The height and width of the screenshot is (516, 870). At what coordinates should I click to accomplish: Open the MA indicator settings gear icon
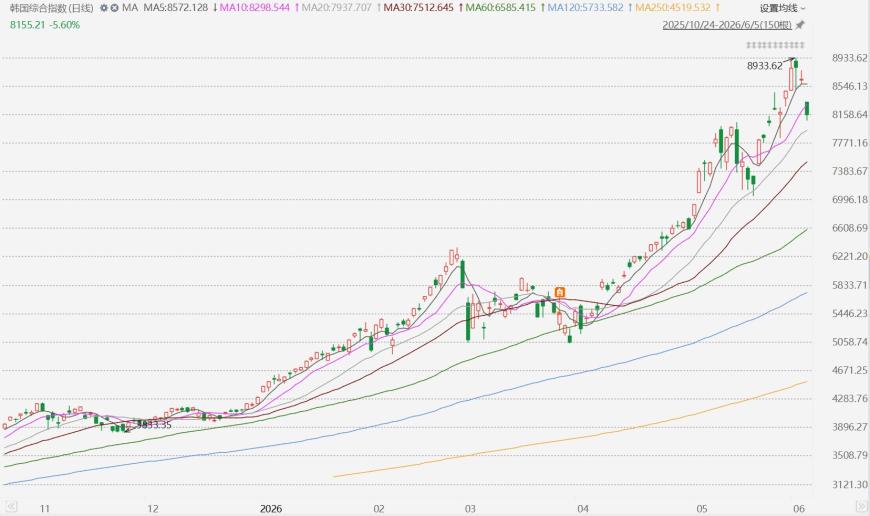104,8
